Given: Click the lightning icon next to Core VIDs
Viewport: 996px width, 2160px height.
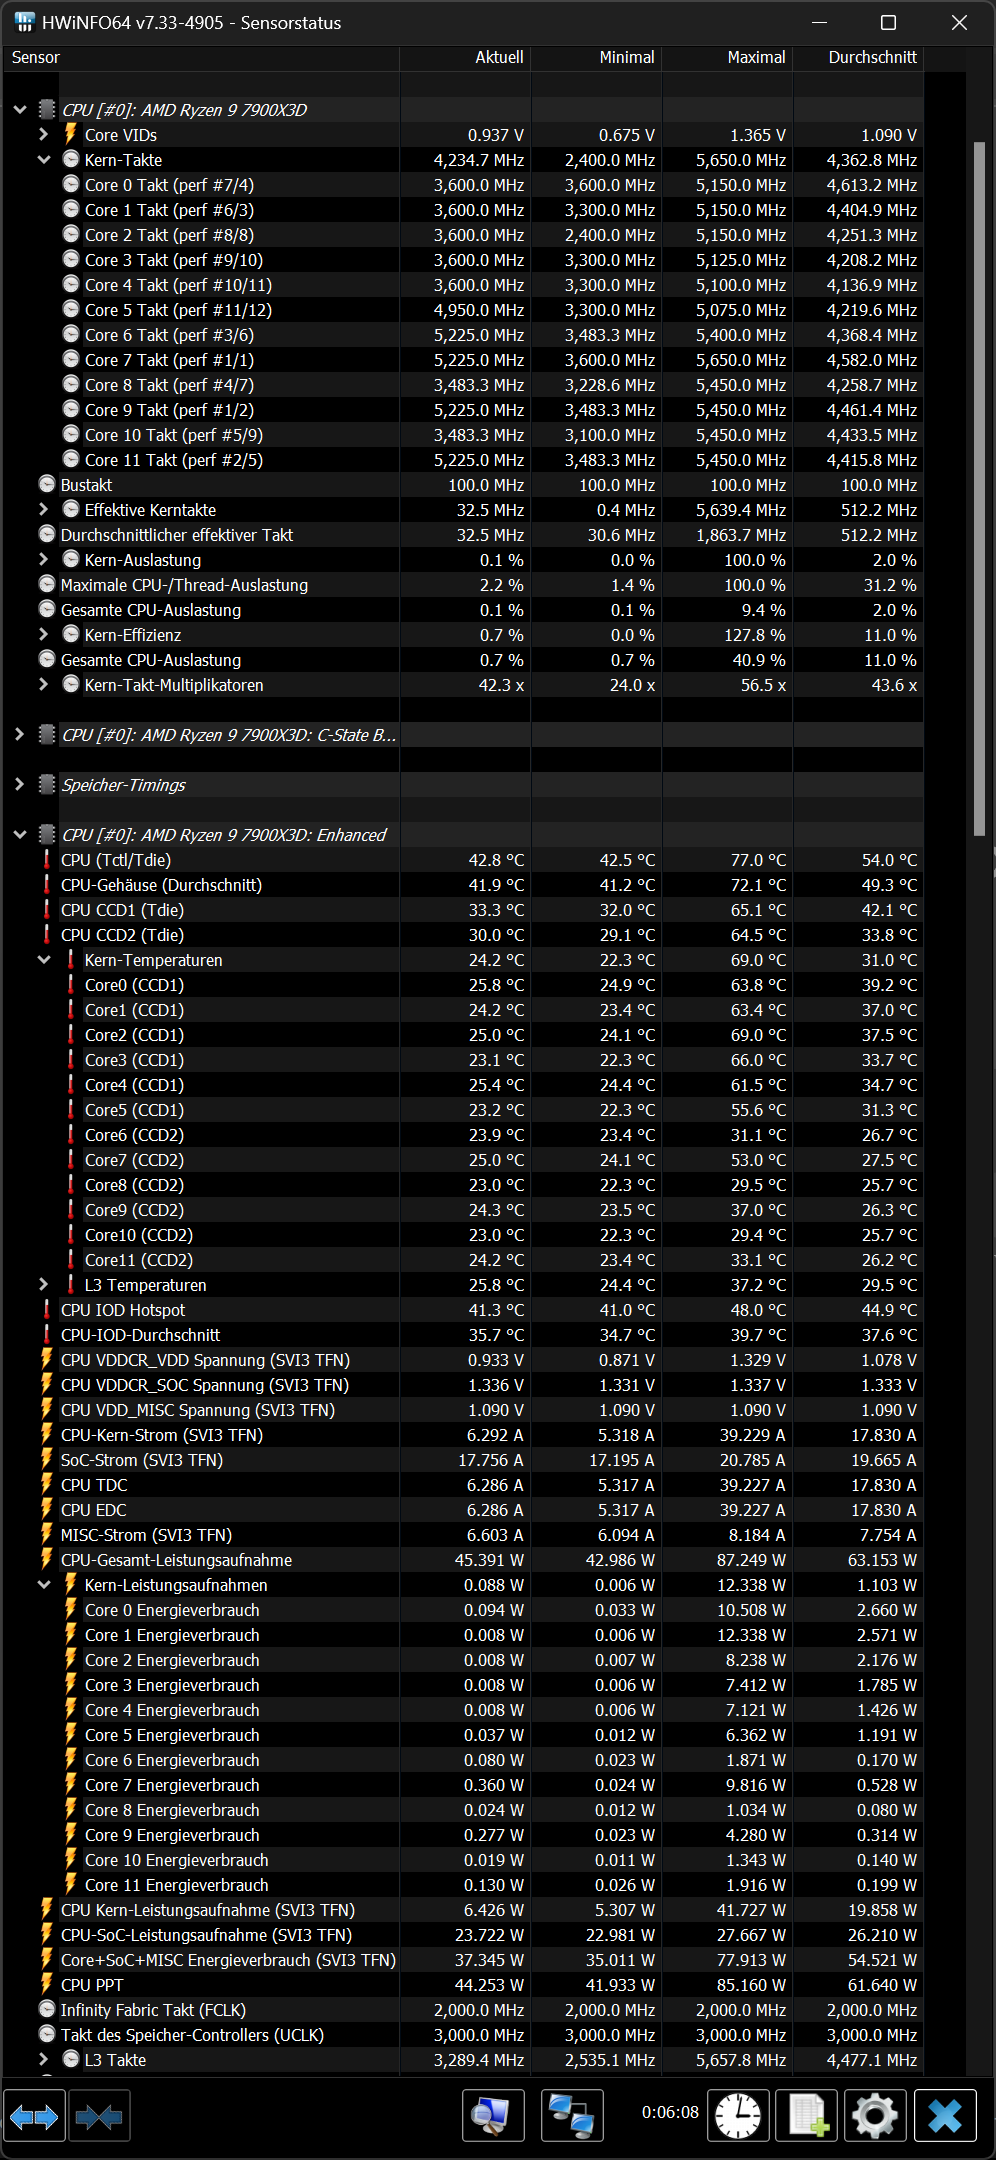Looking at the screenshot, I should click(71, 134).
